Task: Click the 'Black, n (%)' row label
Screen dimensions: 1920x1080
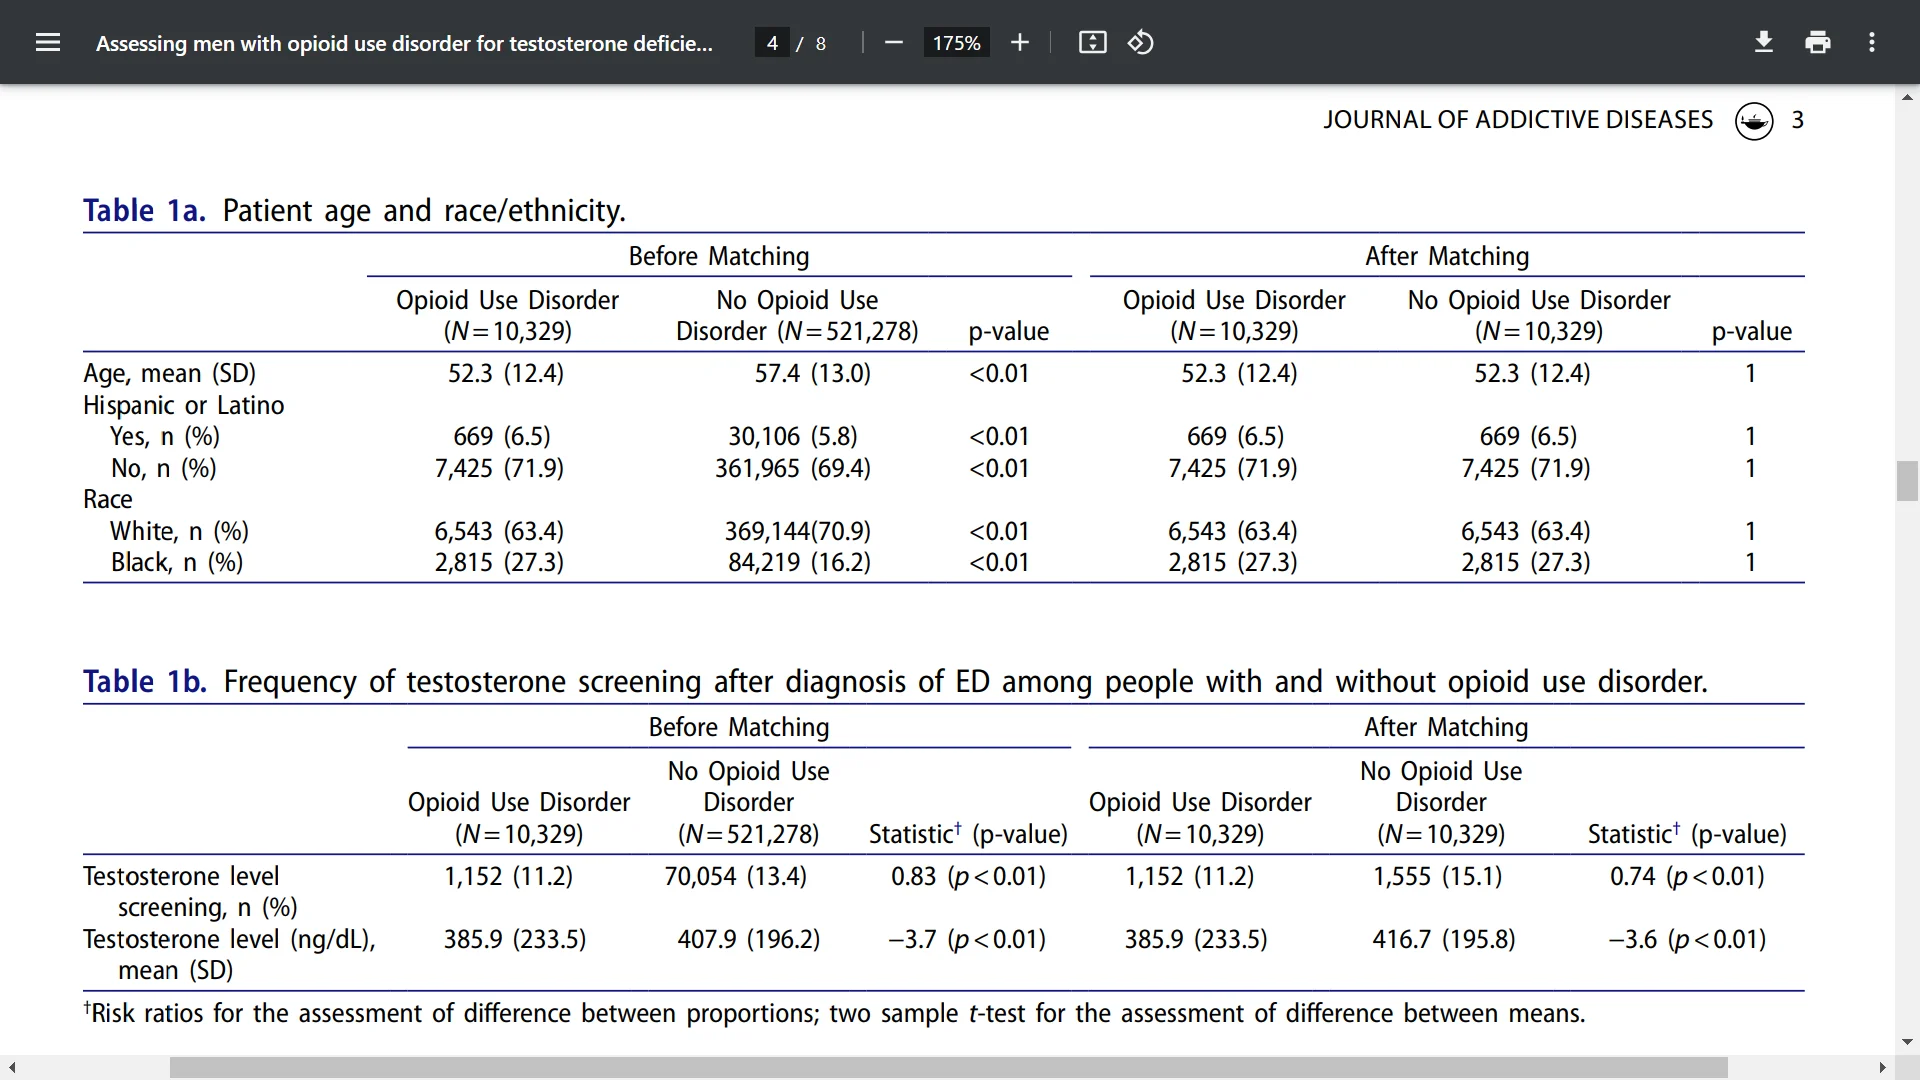Action: tap(177, 562)
